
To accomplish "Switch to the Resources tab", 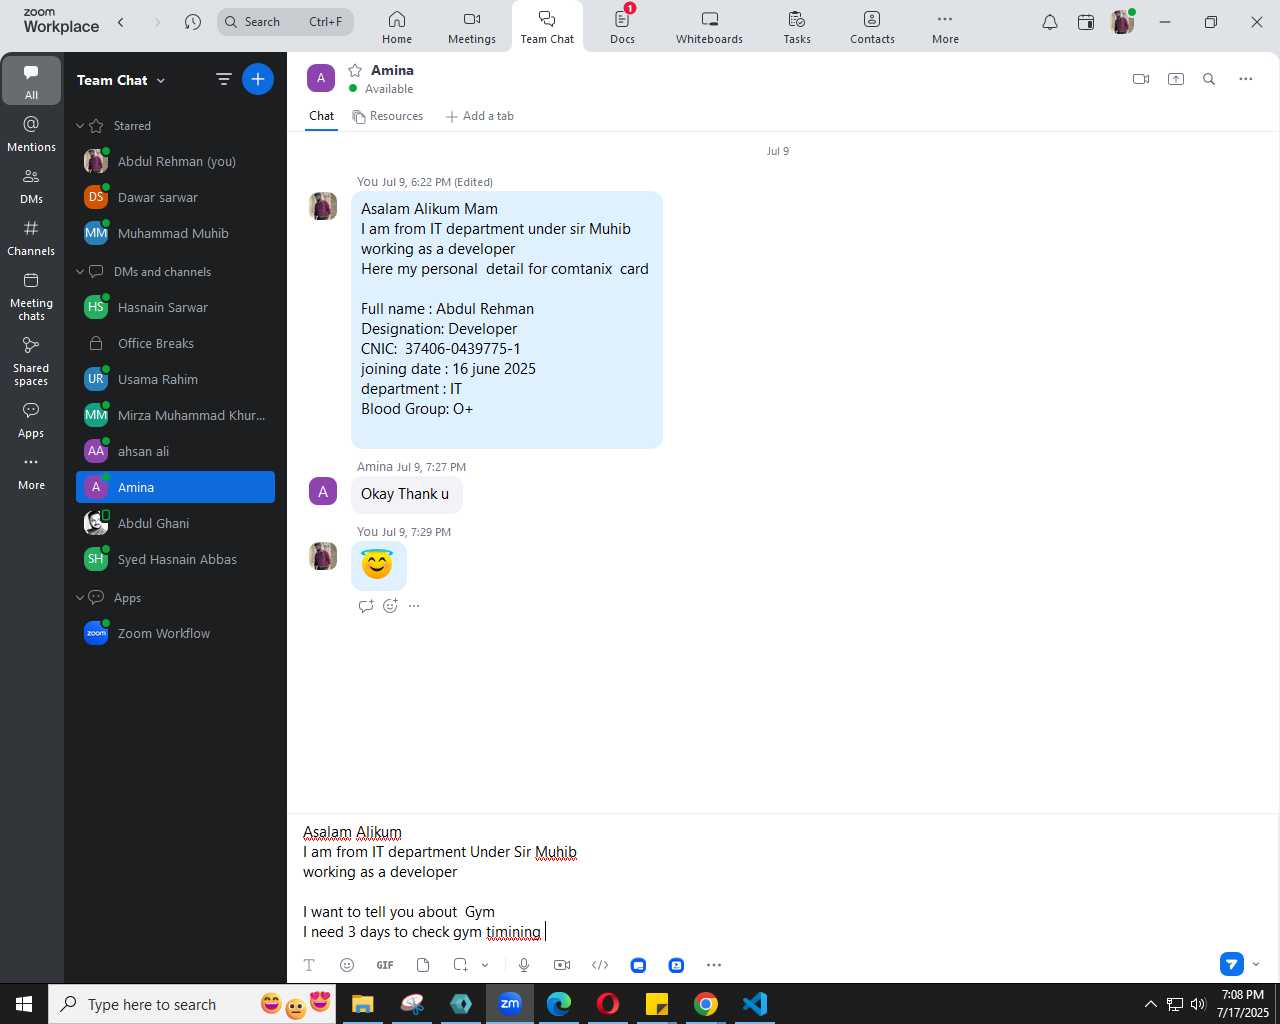I will tap(388, 116).
